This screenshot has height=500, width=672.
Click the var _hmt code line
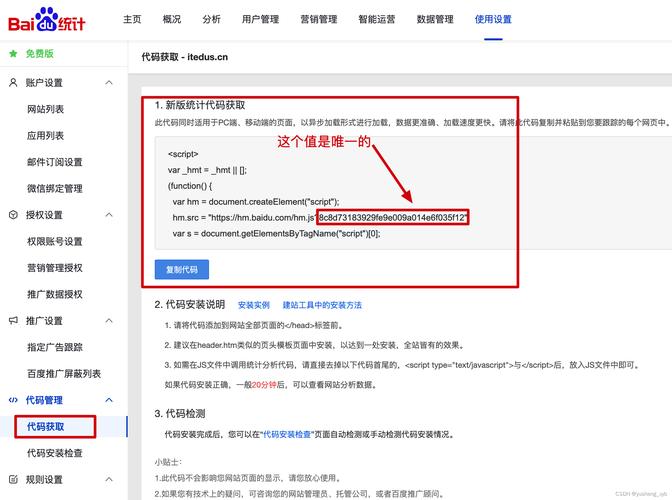207,170
